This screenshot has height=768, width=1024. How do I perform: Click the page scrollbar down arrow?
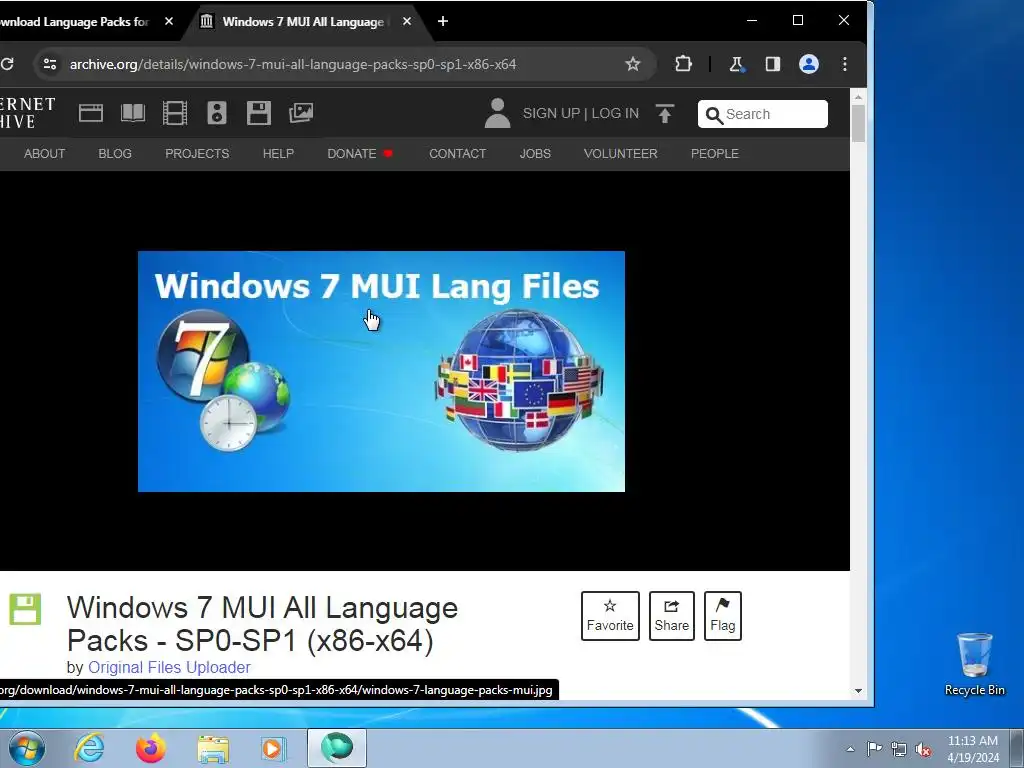point(858,690)
